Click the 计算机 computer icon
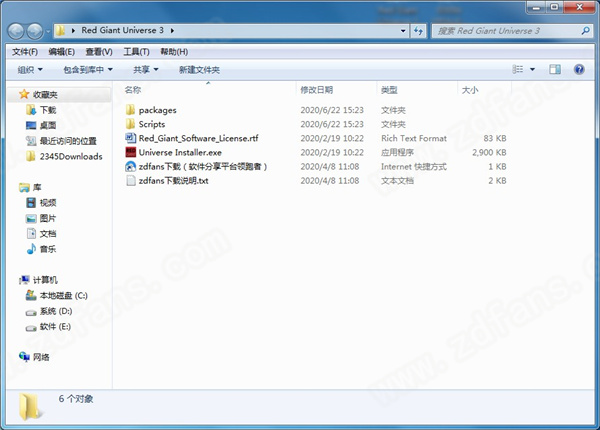This screenshot has height=430, width=600. click(x=24, y=280)
